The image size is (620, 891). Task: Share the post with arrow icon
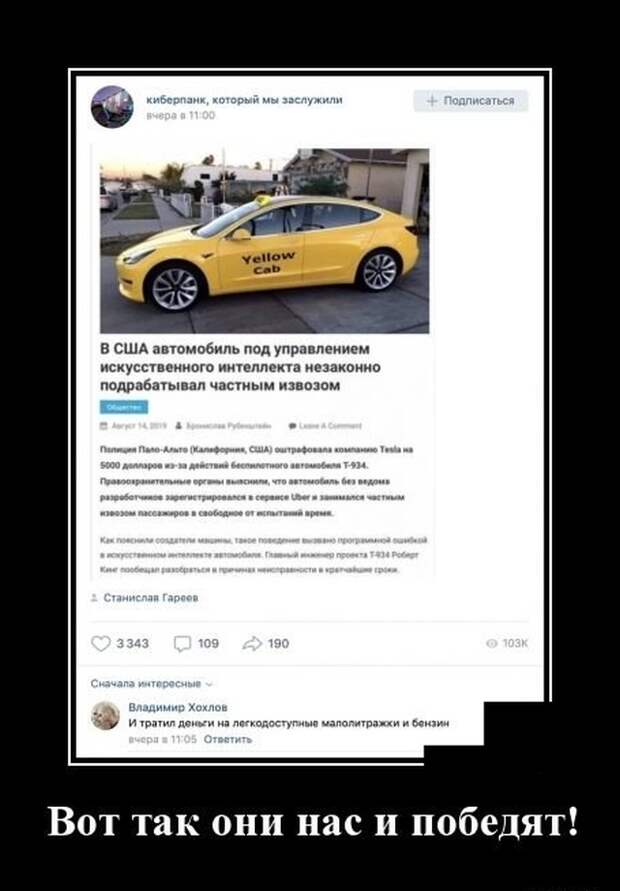click(x=252, y=643)
